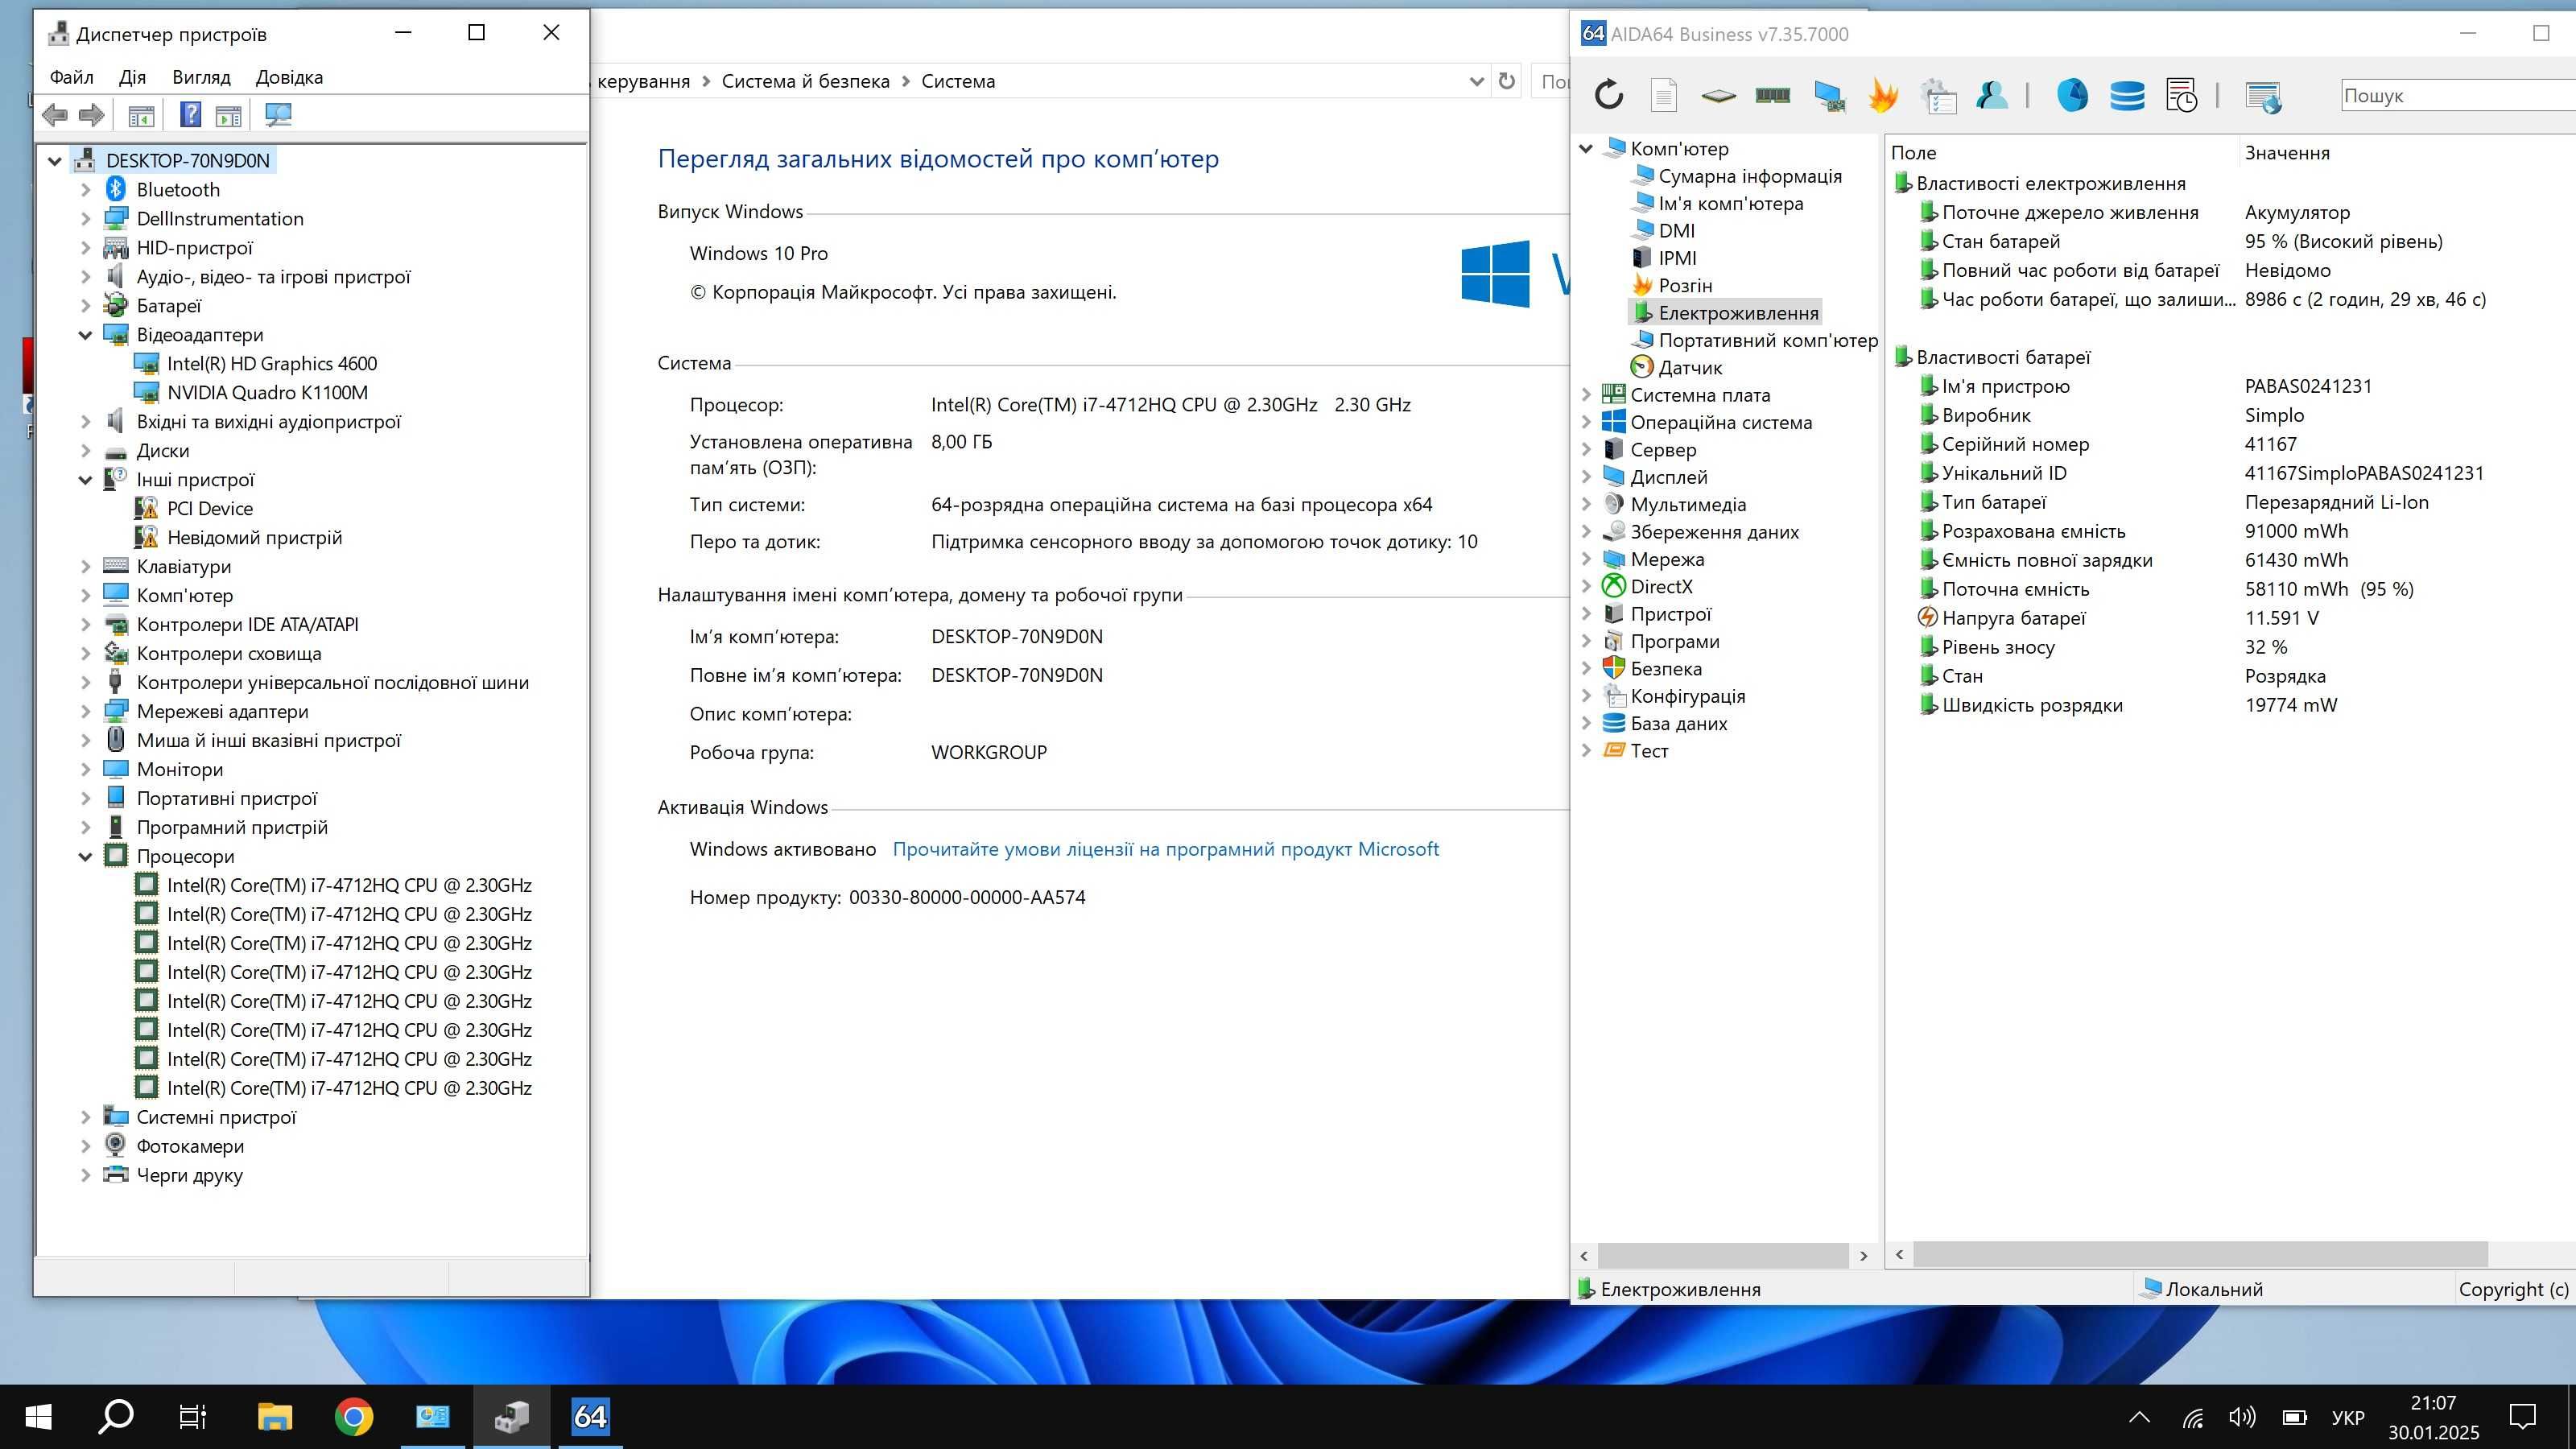This screenshot has width=2576, height=1449.
Task: Select NVIDIA Quadro K1100M device
Action: tap(267, 393)
